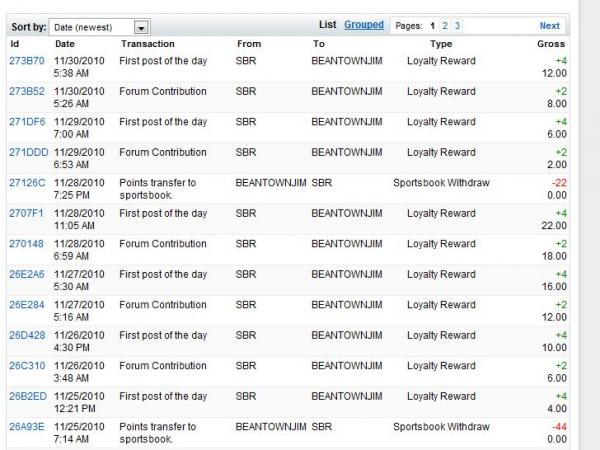
Task: Open transaction 271DDD
Action: (28, 153)
